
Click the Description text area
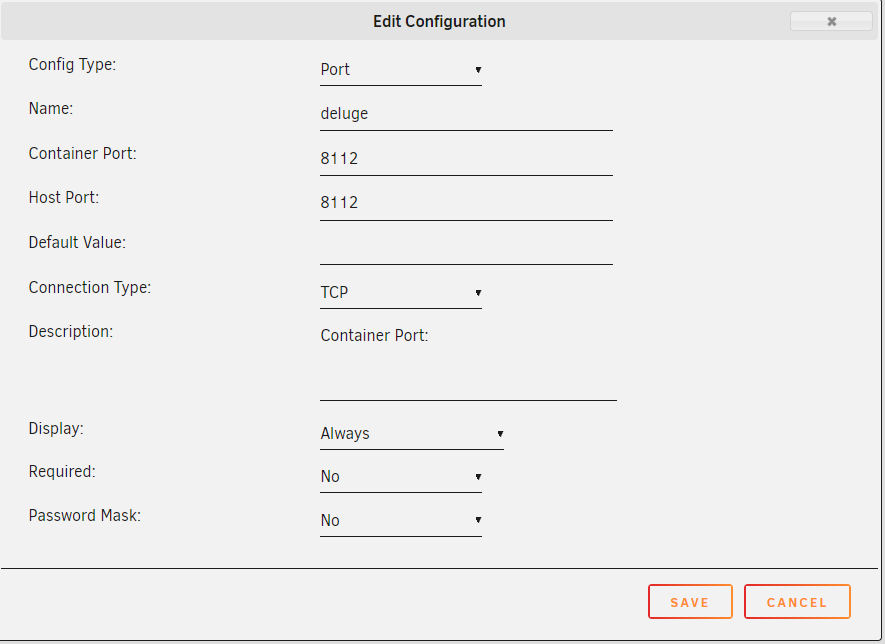[x=468, y=361]
